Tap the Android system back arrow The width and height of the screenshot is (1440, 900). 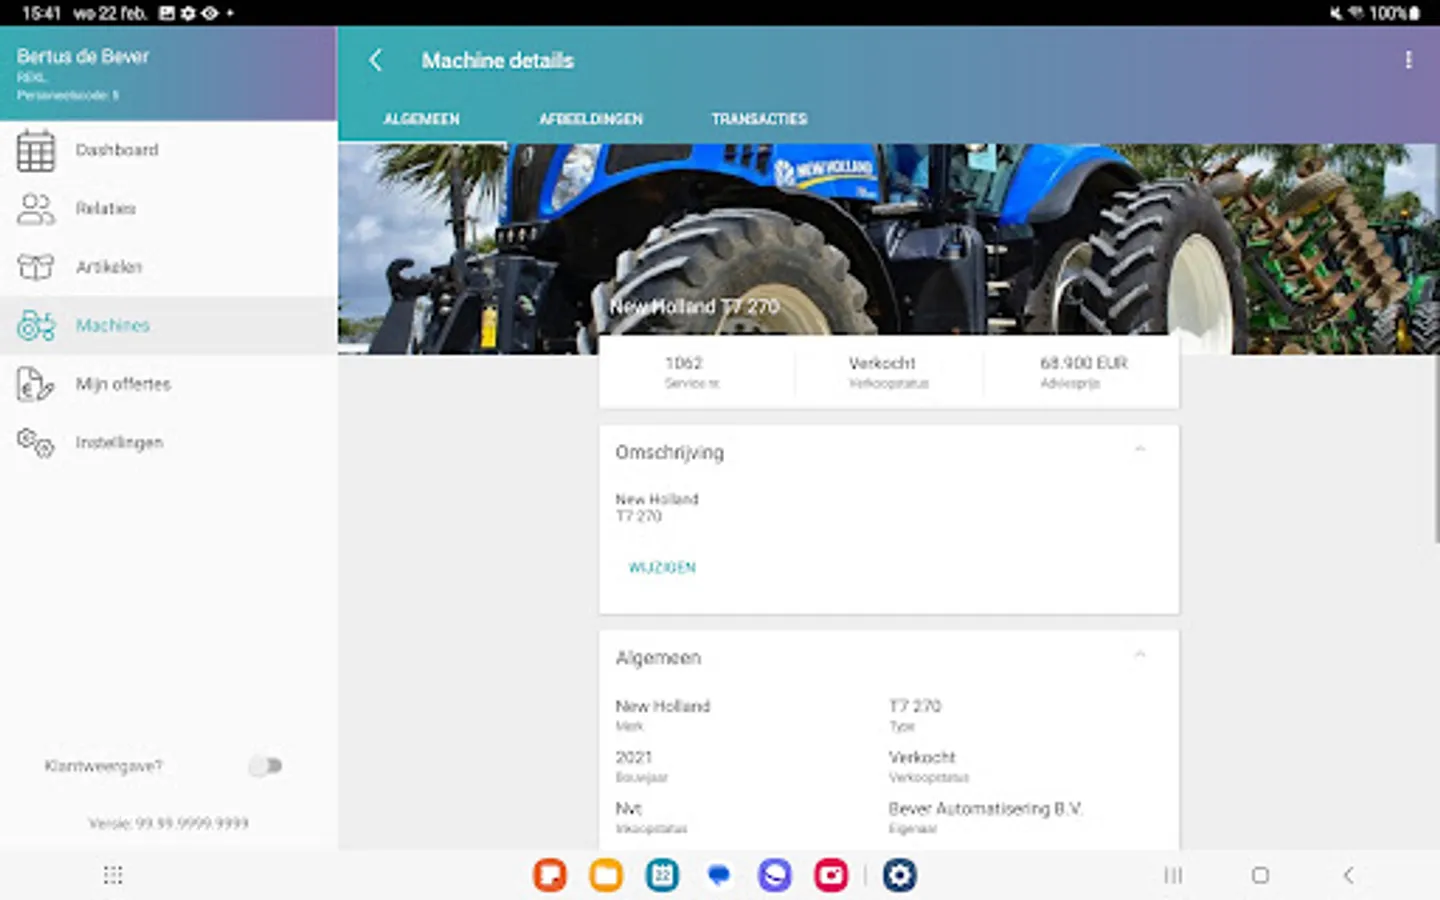1348,875
